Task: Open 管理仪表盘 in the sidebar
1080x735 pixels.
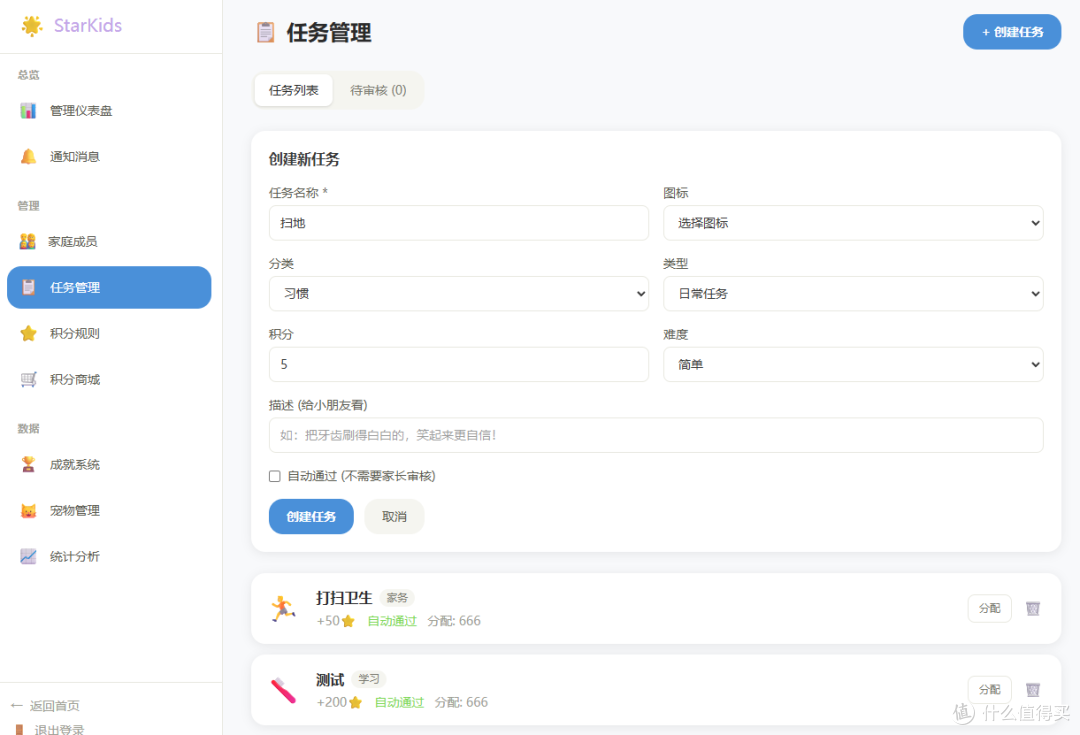Action: coord(109,110)
